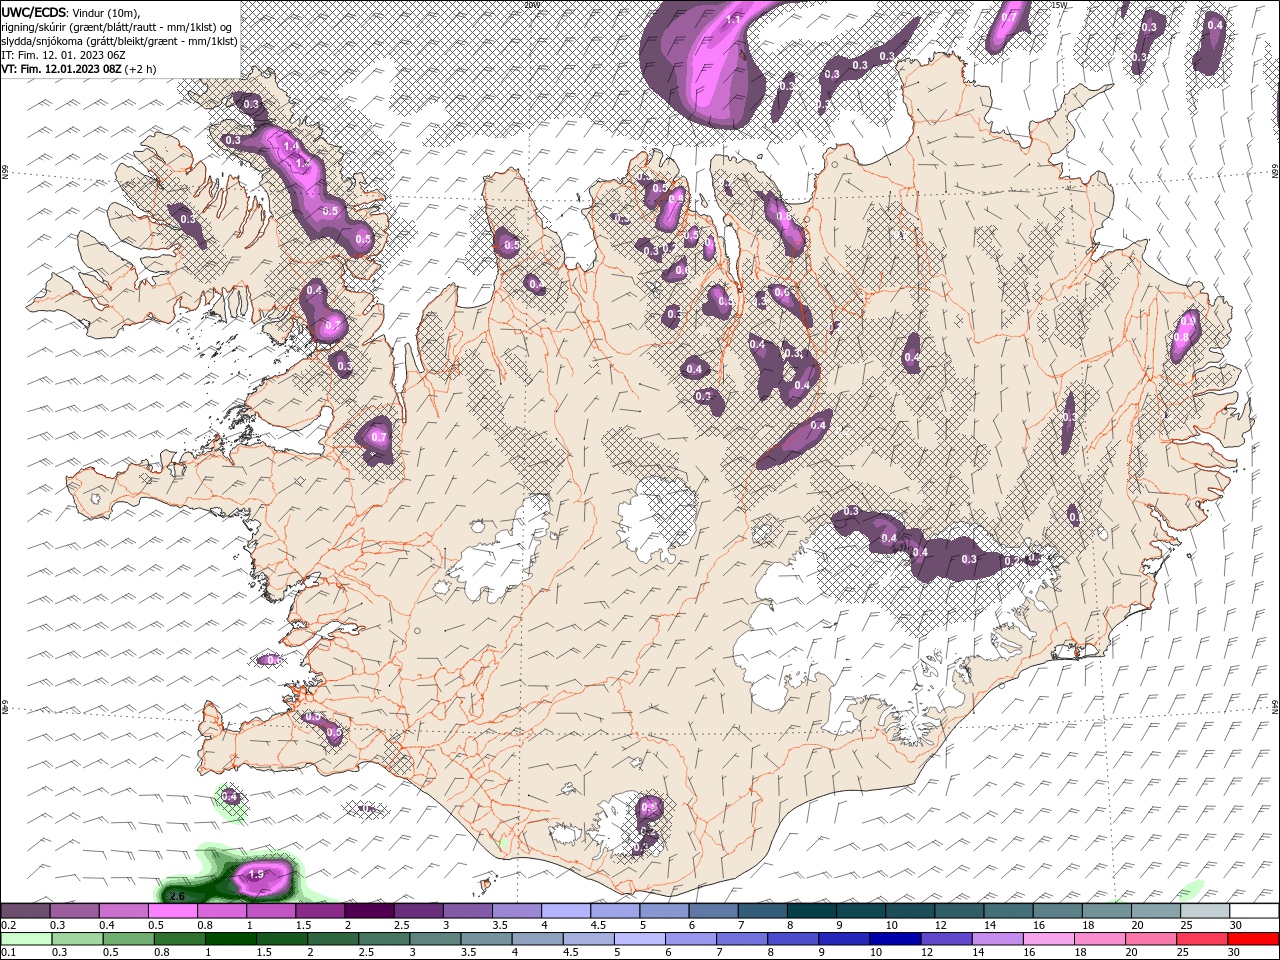This screenshot has width=1280, height=960.
Task: Click the 'slydda/snjókoma' legend description line
Action: click(x=120, y=41)
